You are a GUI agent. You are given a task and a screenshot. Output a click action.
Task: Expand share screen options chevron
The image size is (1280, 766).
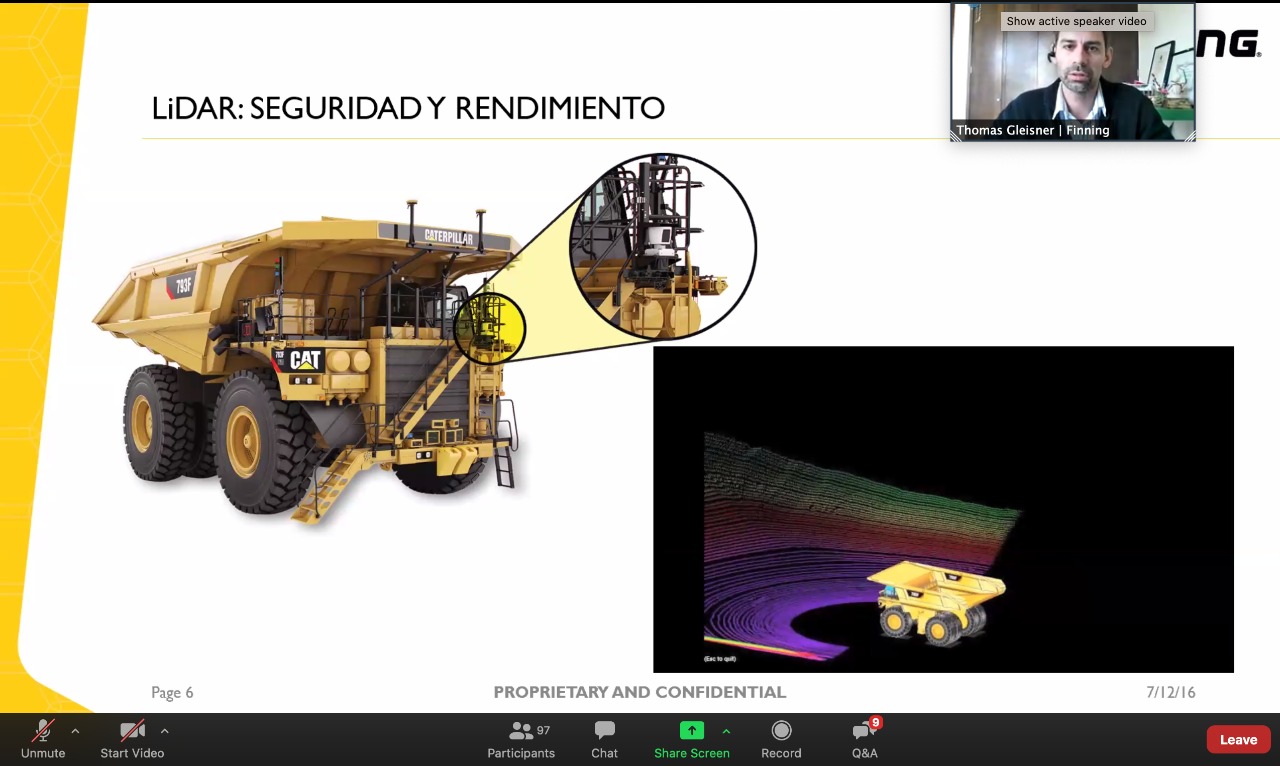click(726, 731)
